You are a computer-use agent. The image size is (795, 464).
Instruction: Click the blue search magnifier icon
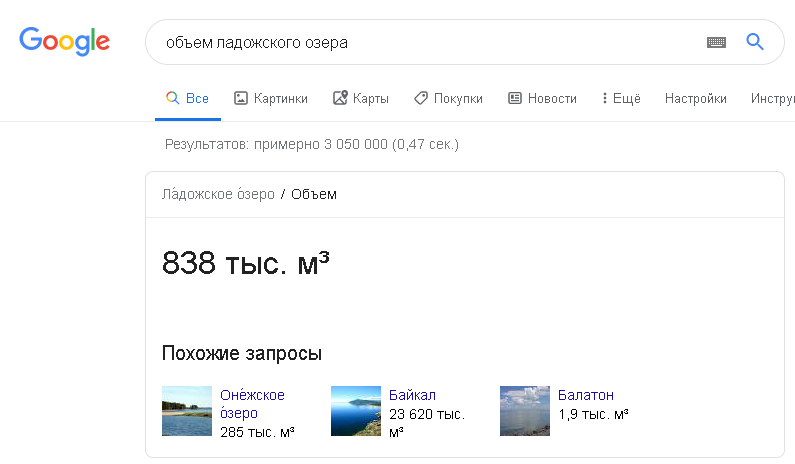tap(755, 42)
